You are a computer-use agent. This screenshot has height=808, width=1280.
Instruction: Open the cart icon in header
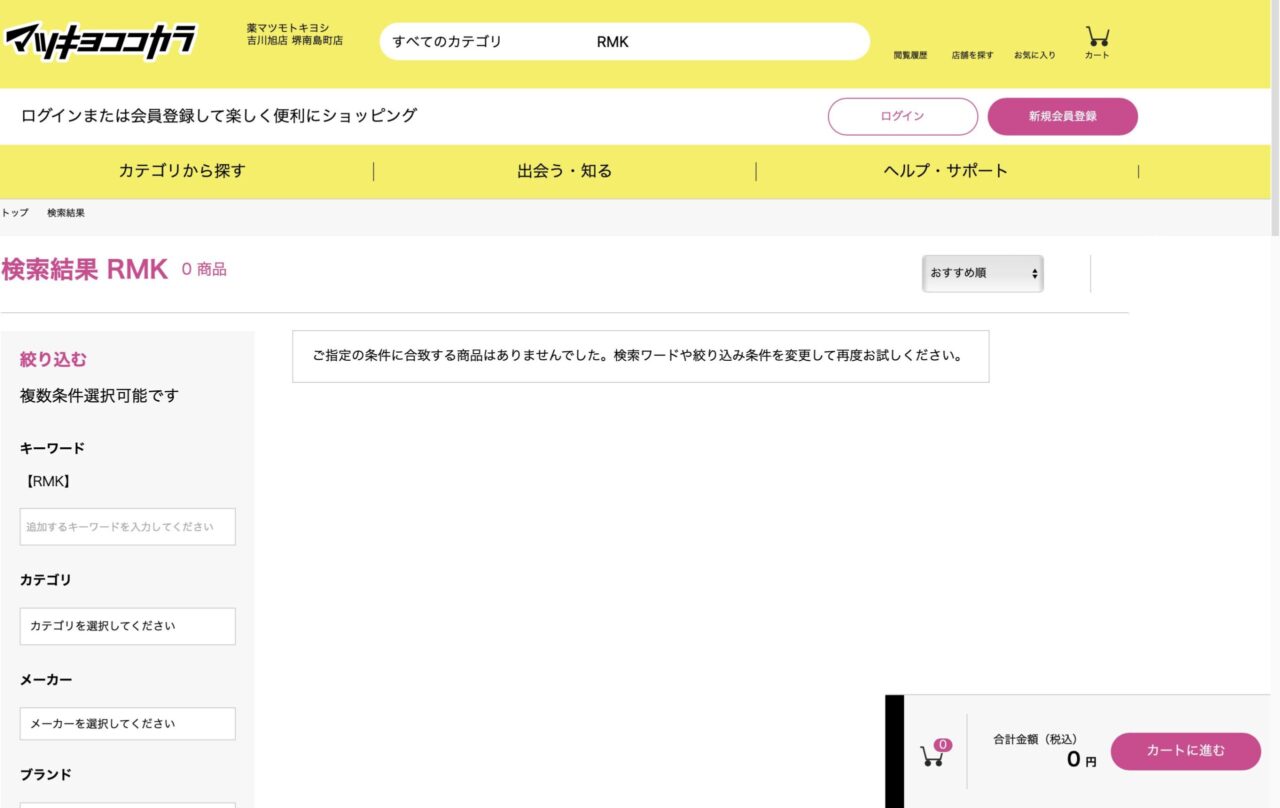pyautogui.click(x=1097, y=41)
